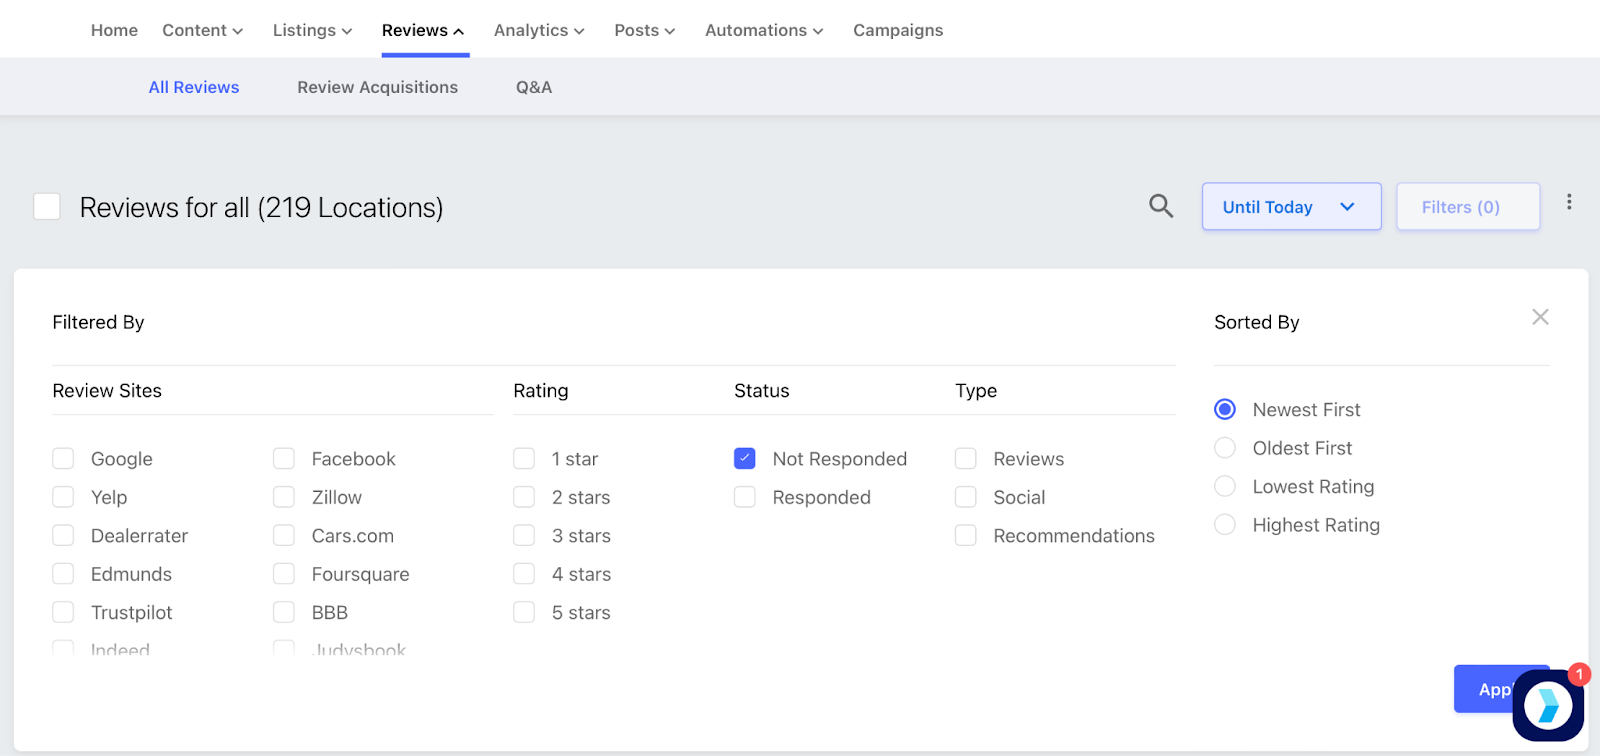
Task: Tick the BBB checkbox
Action: (284, 612)
